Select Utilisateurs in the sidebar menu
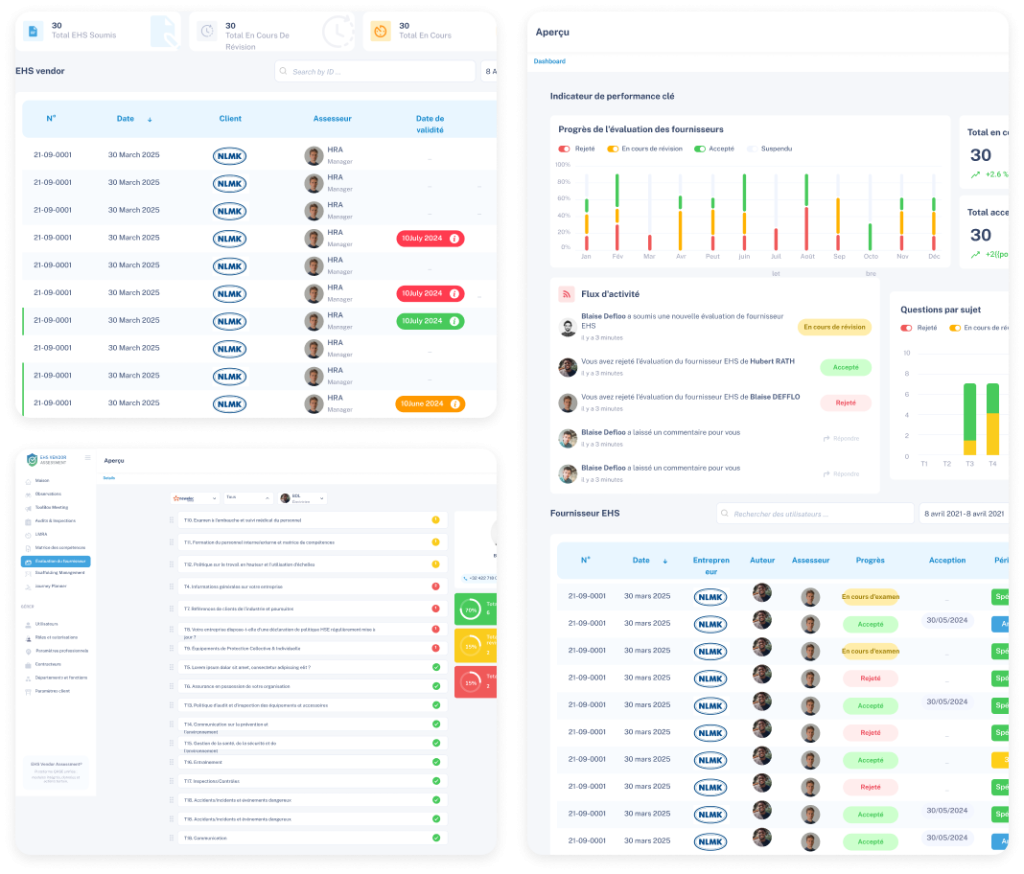 pos(48,624)
